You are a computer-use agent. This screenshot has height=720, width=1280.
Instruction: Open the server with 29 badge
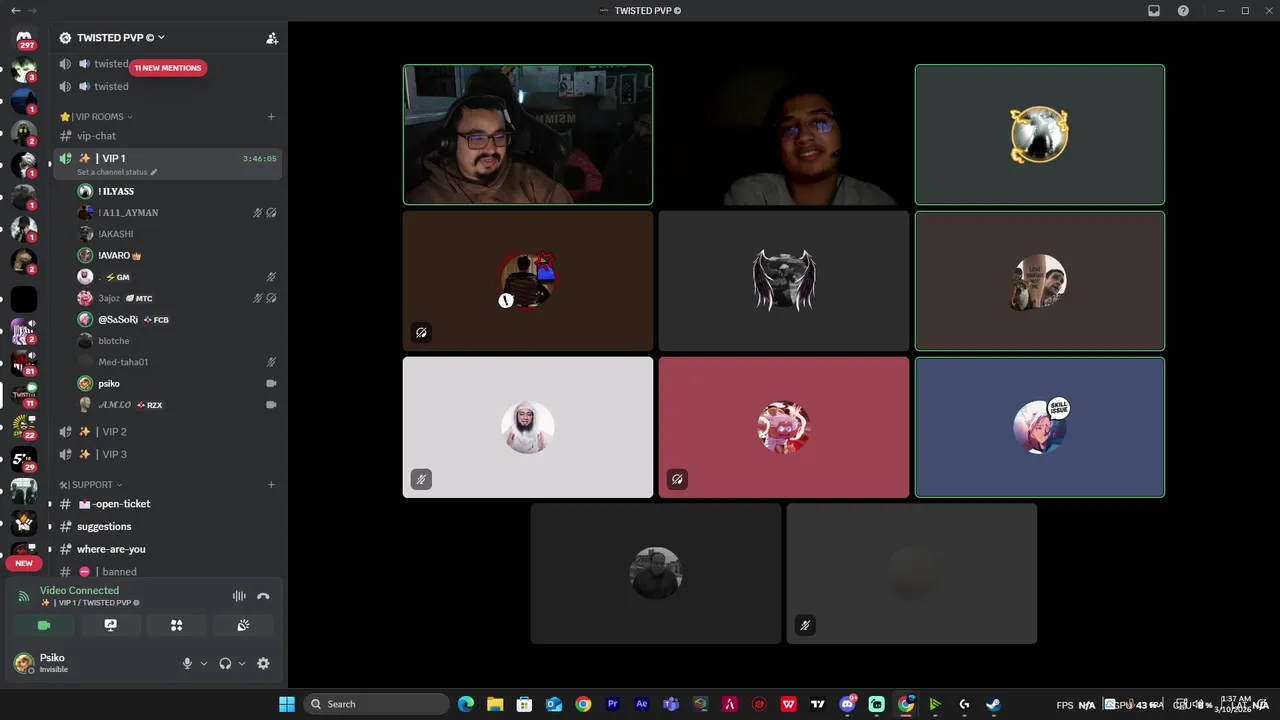point(24,460)
